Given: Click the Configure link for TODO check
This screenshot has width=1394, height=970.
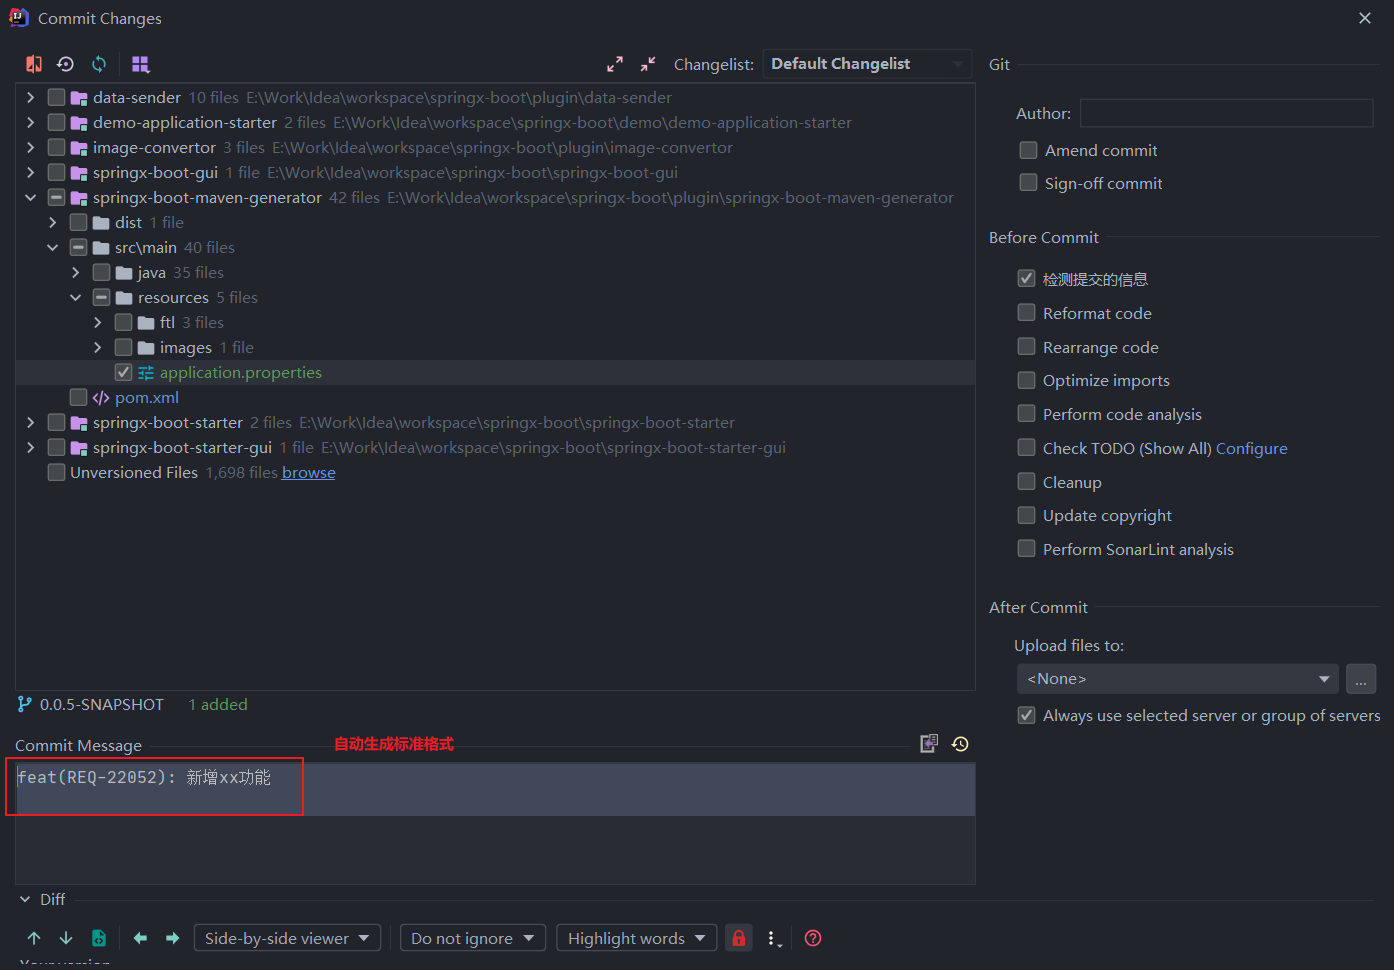Looking at the screenshot, I should [x=1251, y=448].
